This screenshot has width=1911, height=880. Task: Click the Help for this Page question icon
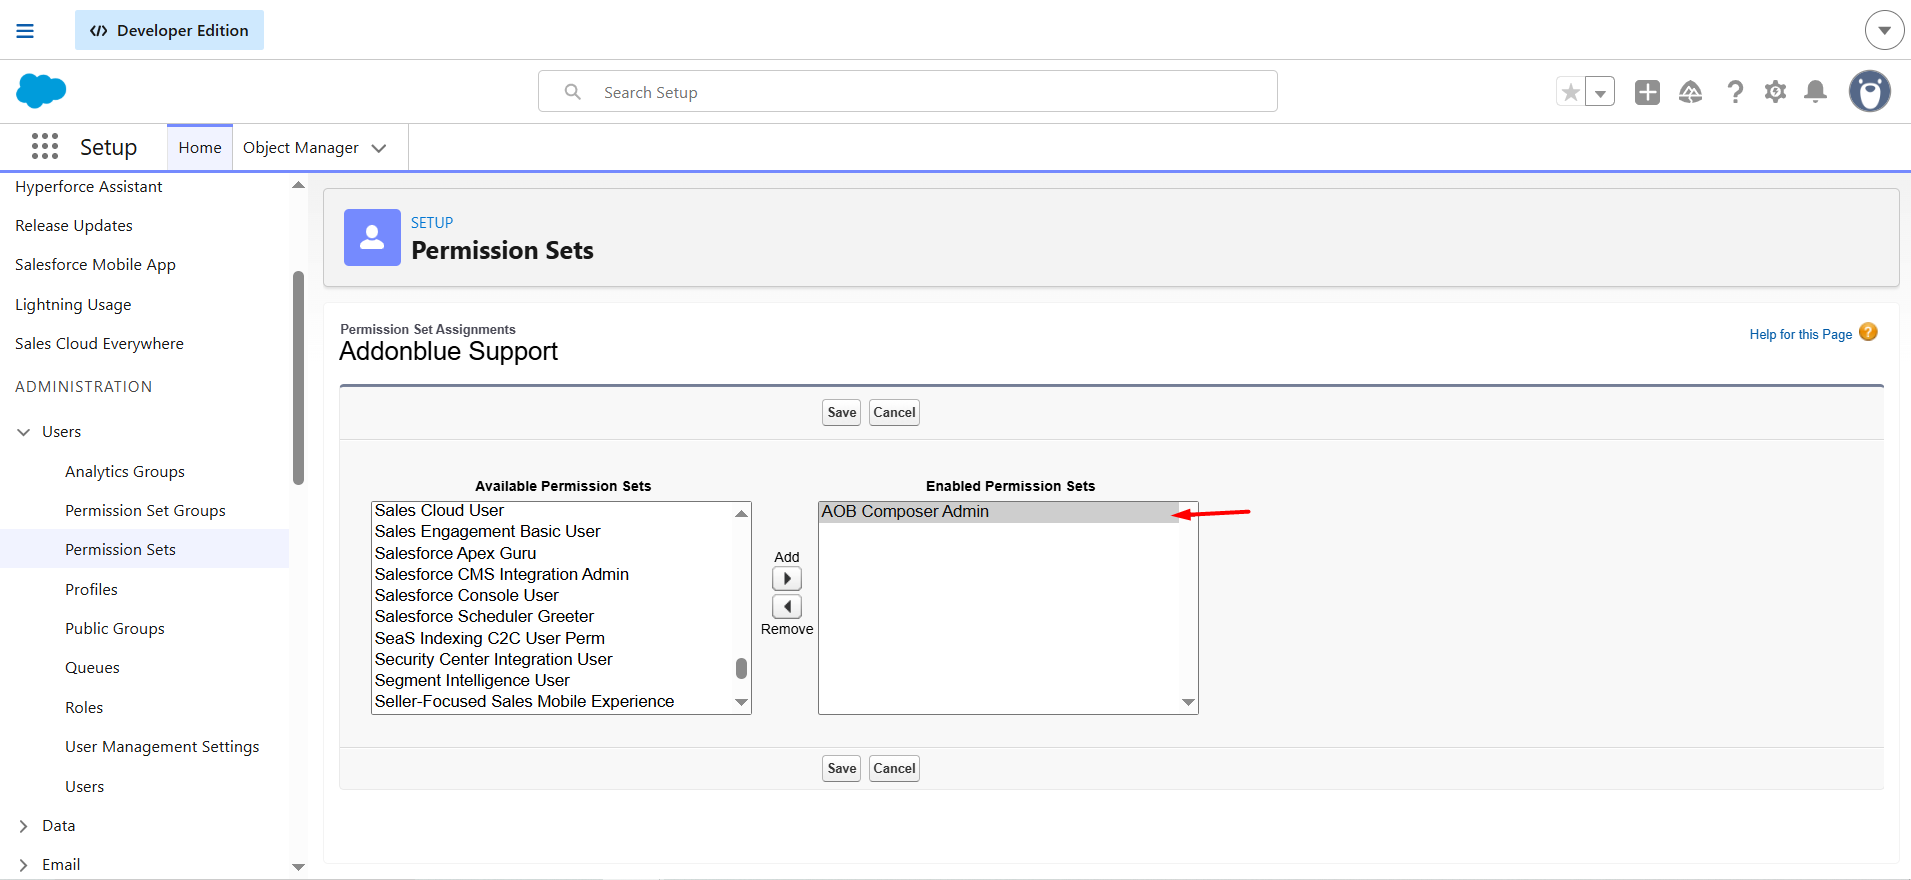pos(1868,332)
